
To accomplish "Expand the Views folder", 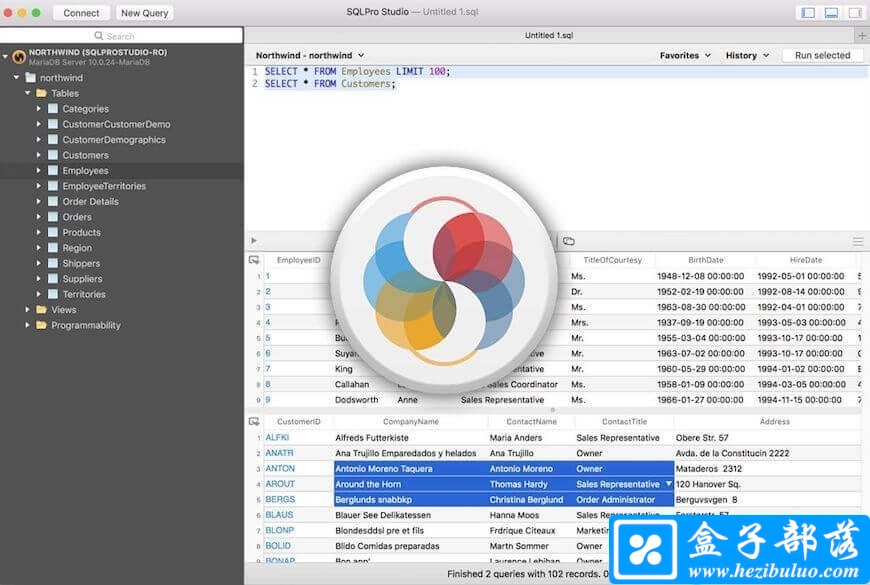I will click(x=27, y=310).
